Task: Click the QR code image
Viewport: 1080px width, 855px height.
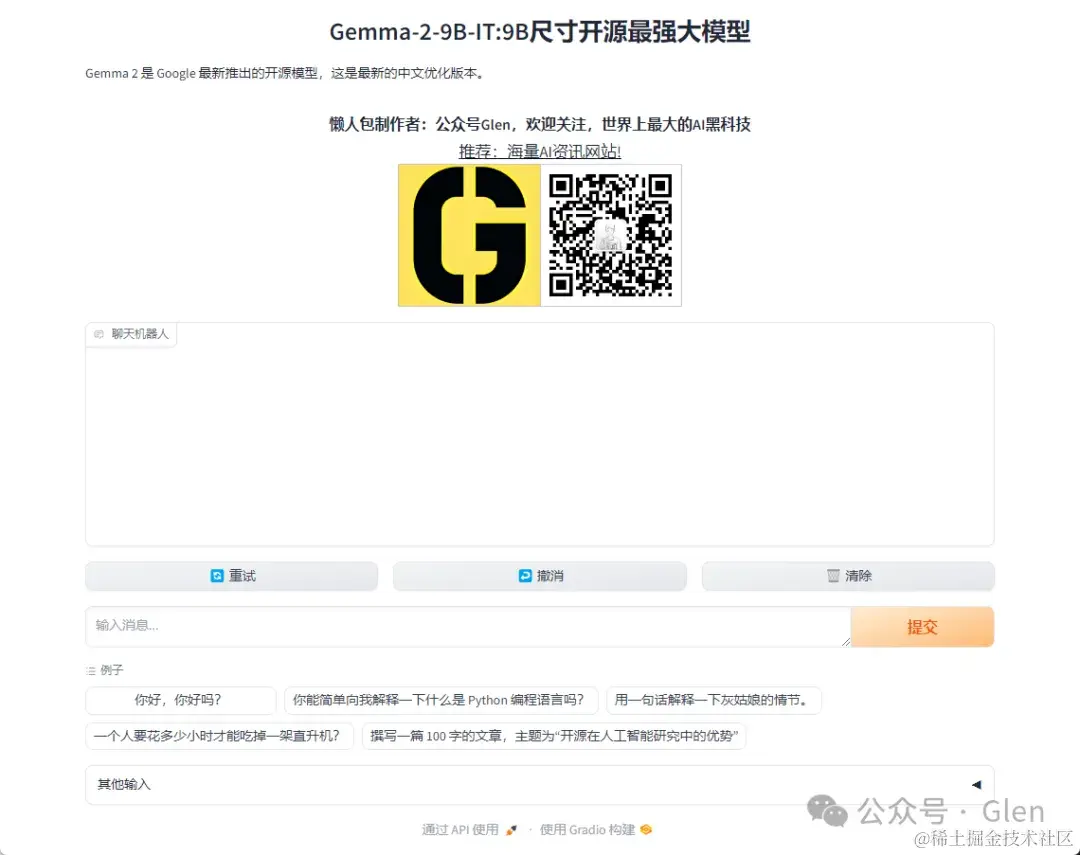Action: (x=611, y=236)
